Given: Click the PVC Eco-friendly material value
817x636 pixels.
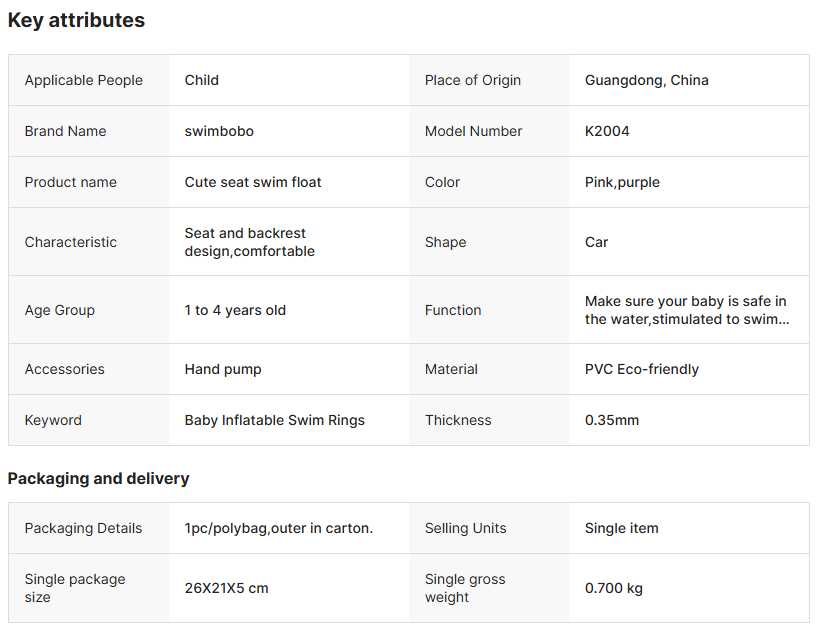Looking at the screenshot, I should pyautogui.click(x=641, y=369).
